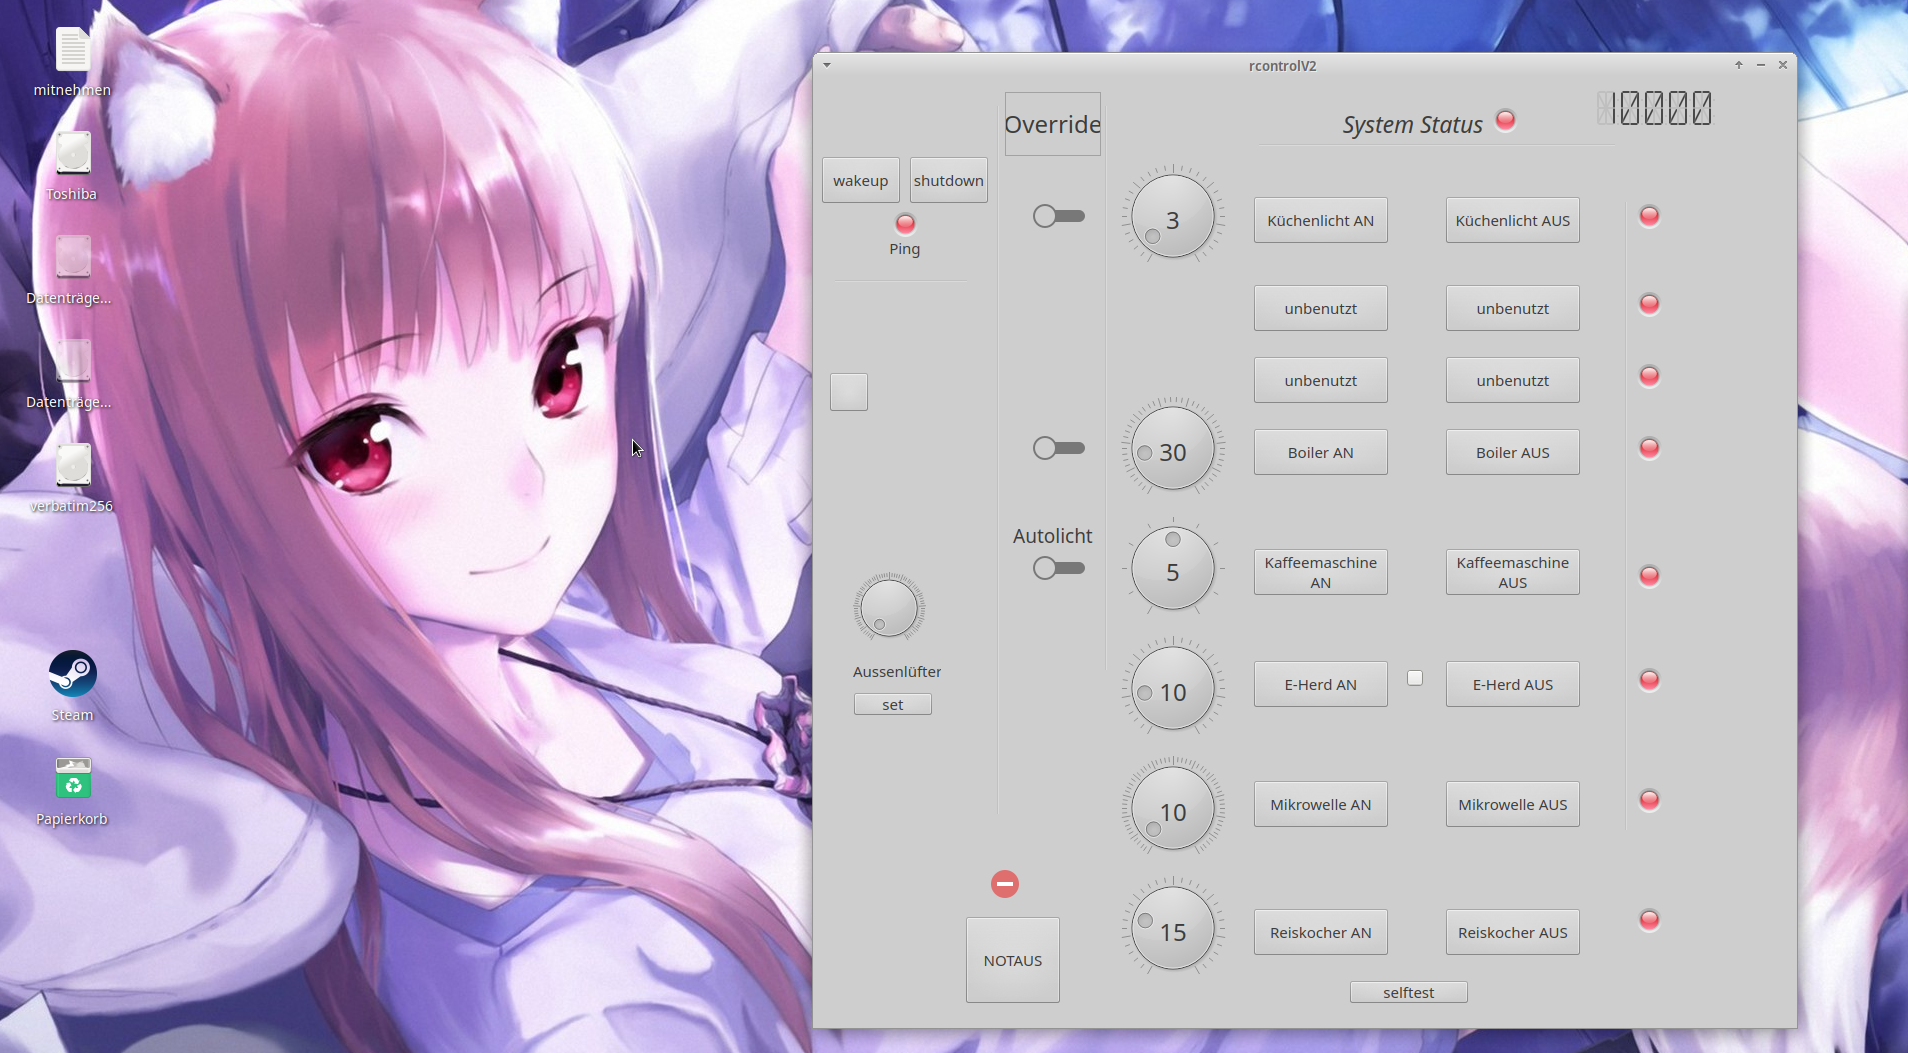Launch Steam from the desktop
This screenshot has height=1053, width=1908.
point(72,686)
